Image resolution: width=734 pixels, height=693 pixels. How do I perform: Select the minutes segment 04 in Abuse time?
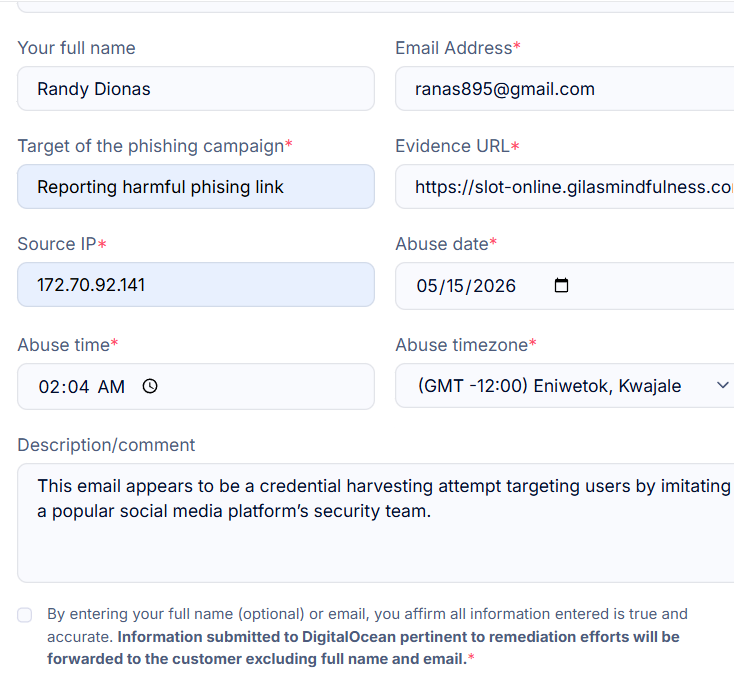[77, 387]
